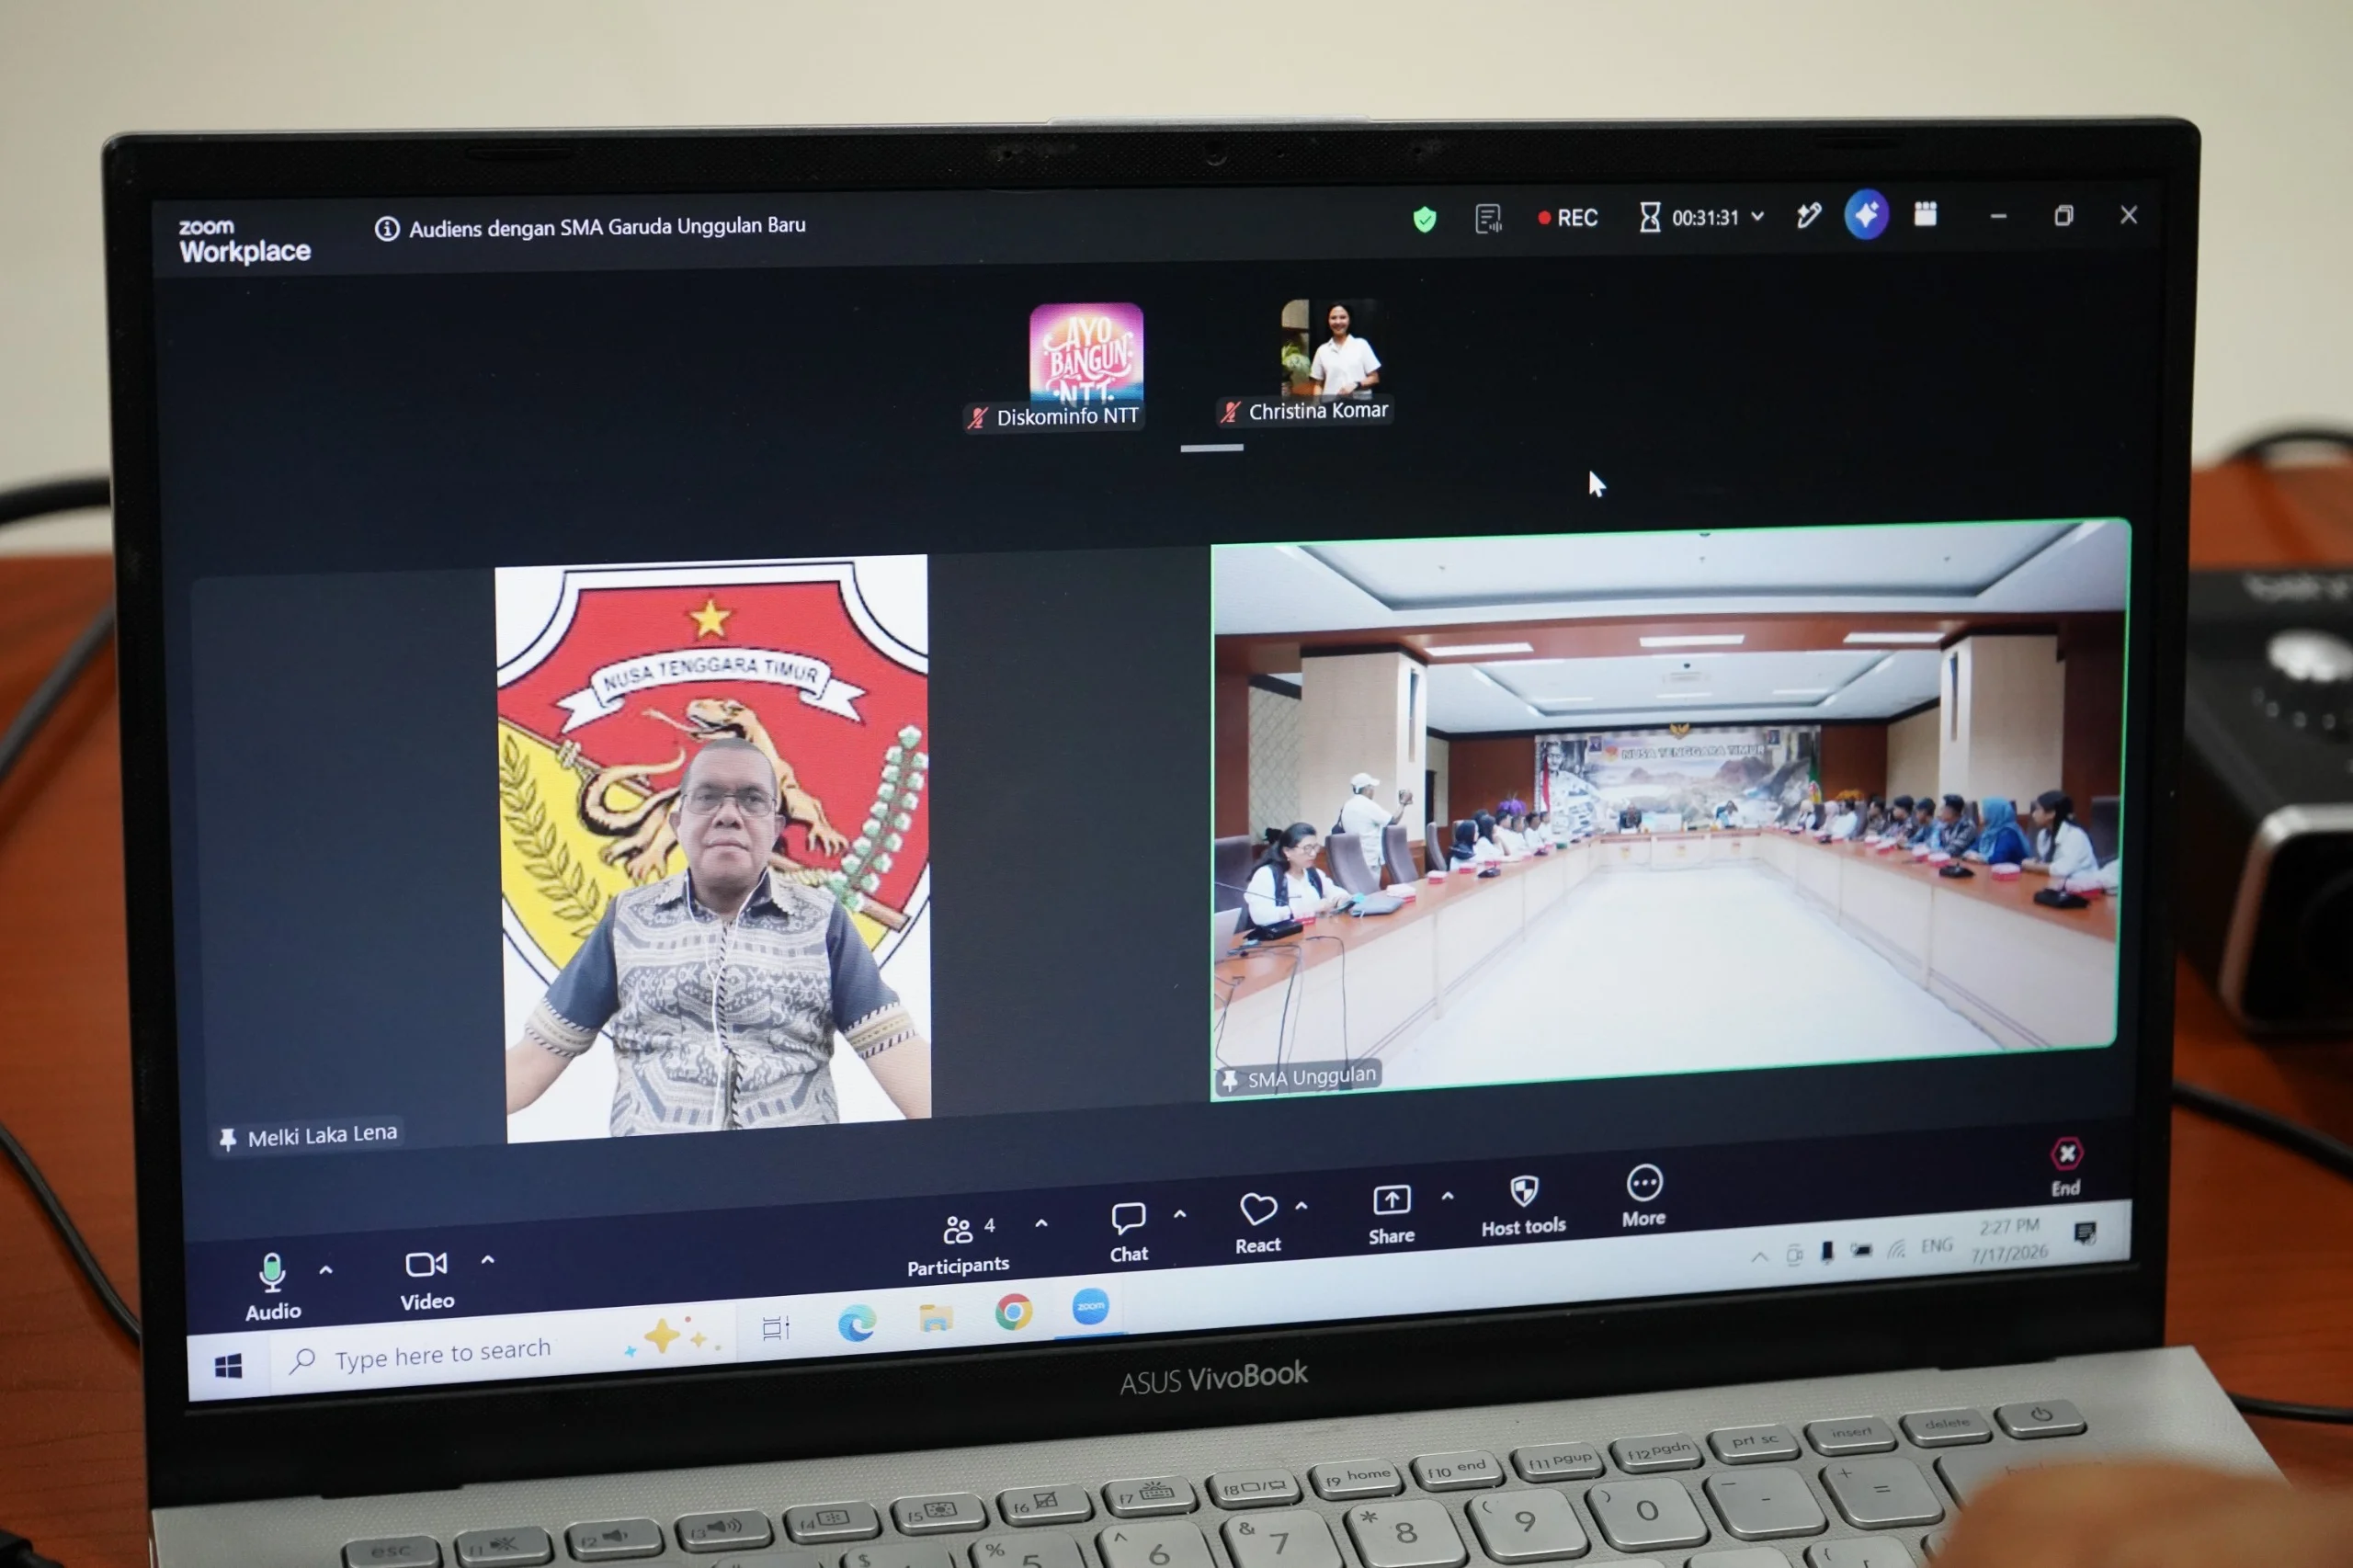
Task: Open the notification center icon in the tray
Action: (2084, 1233)
